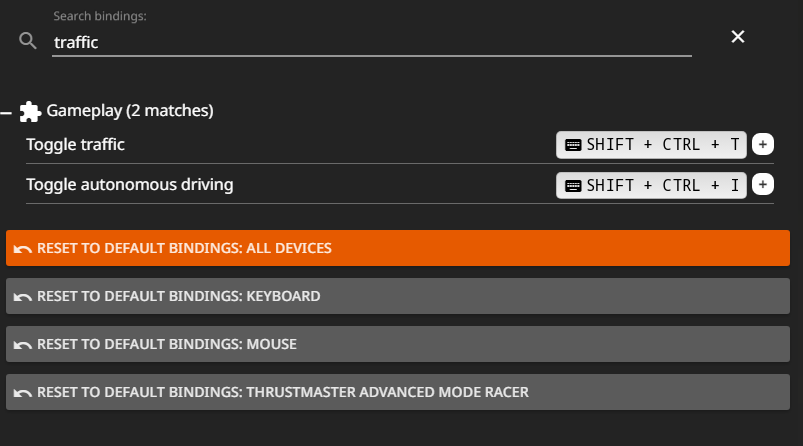Edit the SHIFT + CTRL + I binding
803x446 pixels.
pos(662,184)
